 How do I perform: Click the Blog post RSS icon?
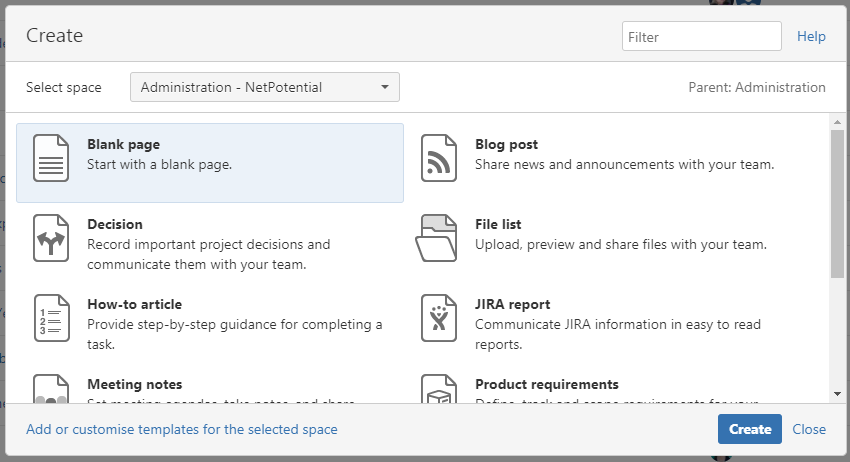439,158
